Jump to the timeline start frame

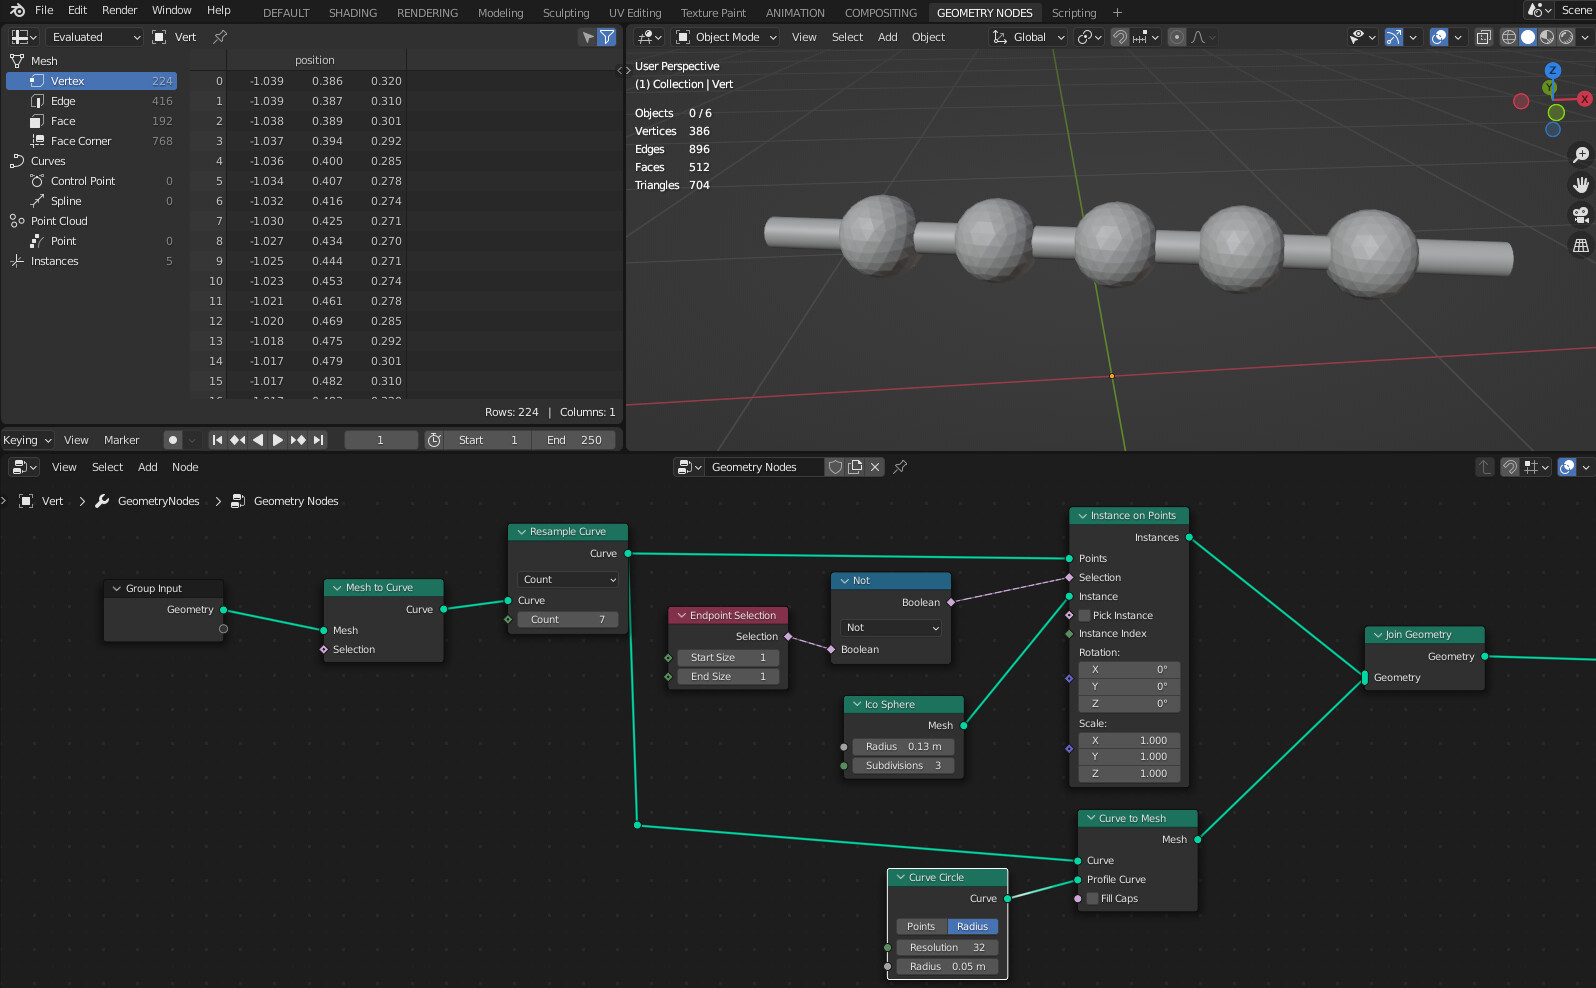(x=217, y=440)
